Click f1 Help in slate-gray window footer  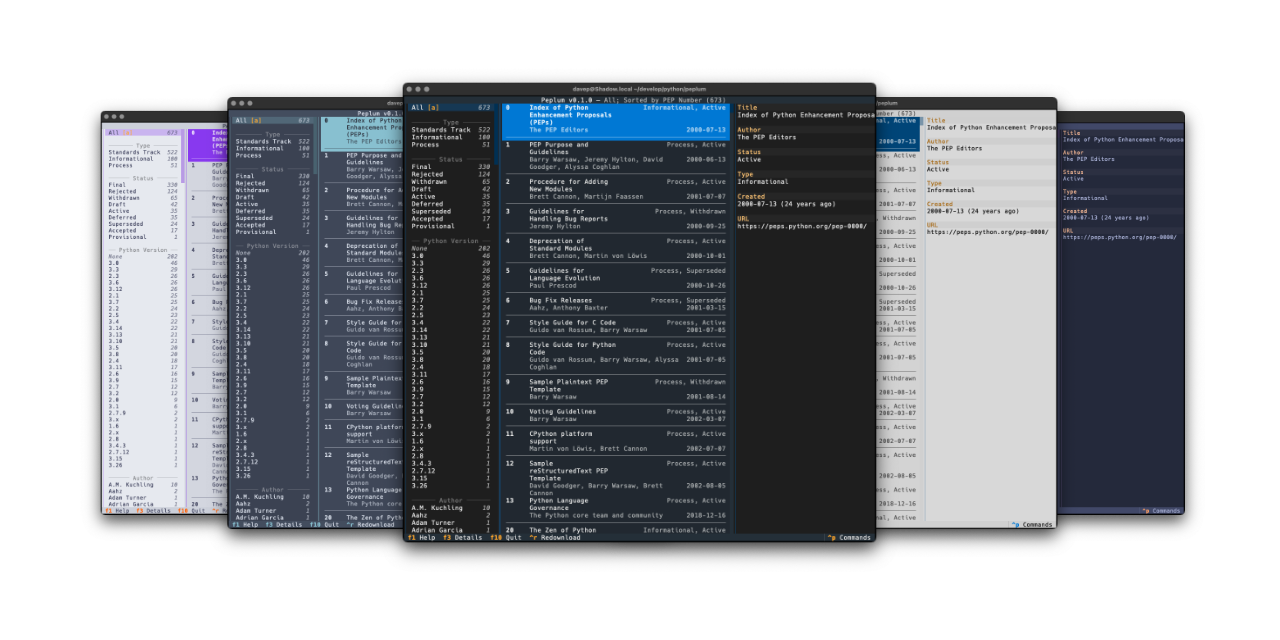pos(247,524)
